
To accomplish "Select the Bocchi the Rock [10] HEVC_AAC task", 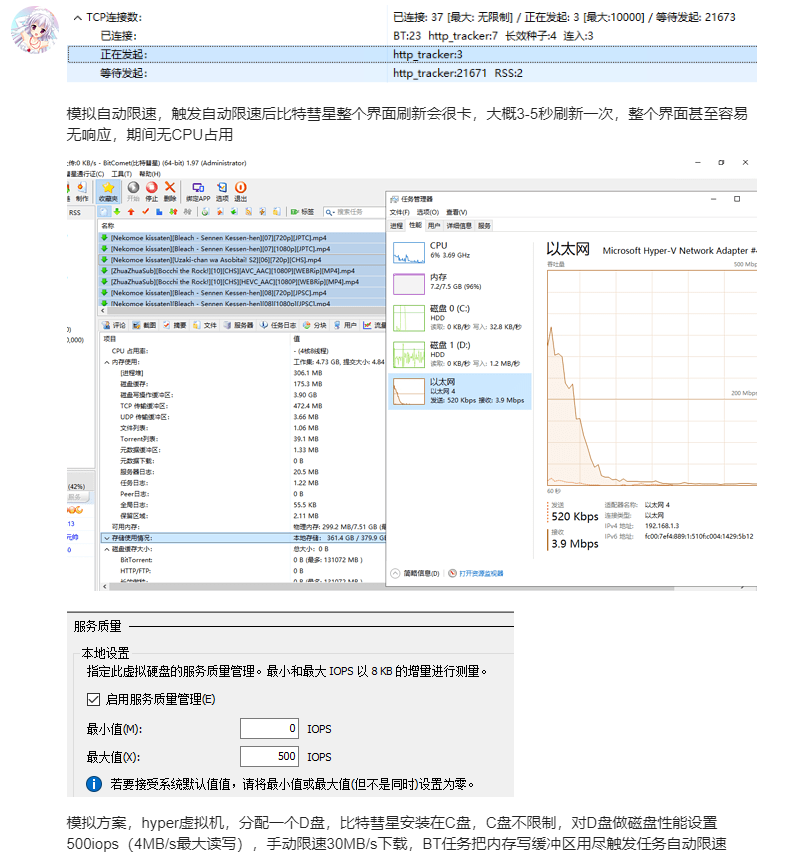I will pyautogui.click(x=243, y=282).
